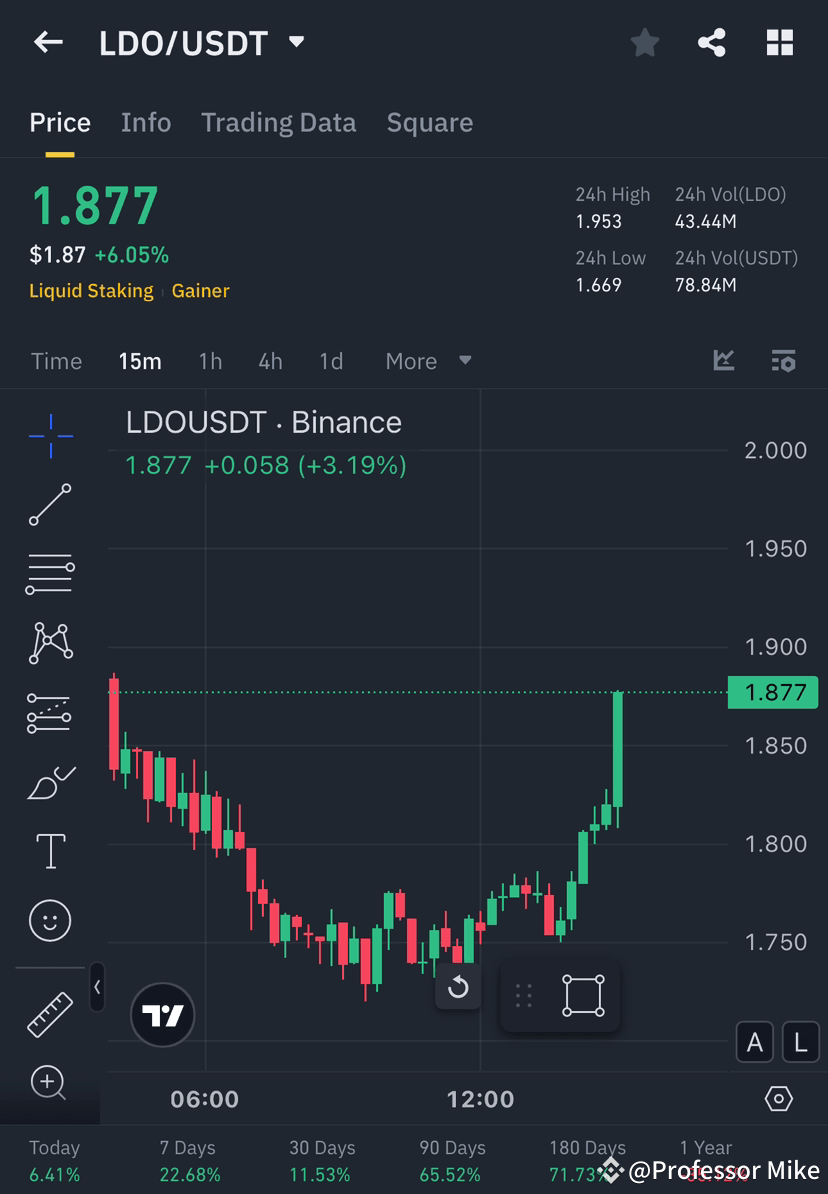Open chart settings via the gear icon

(x=779, y=1098)
